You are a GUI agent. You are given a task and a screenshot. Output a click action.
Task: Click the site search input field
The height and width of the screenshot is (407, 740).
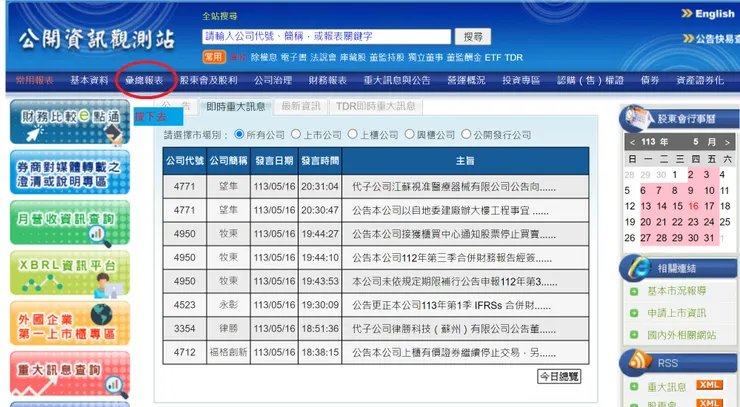[327, 36]
